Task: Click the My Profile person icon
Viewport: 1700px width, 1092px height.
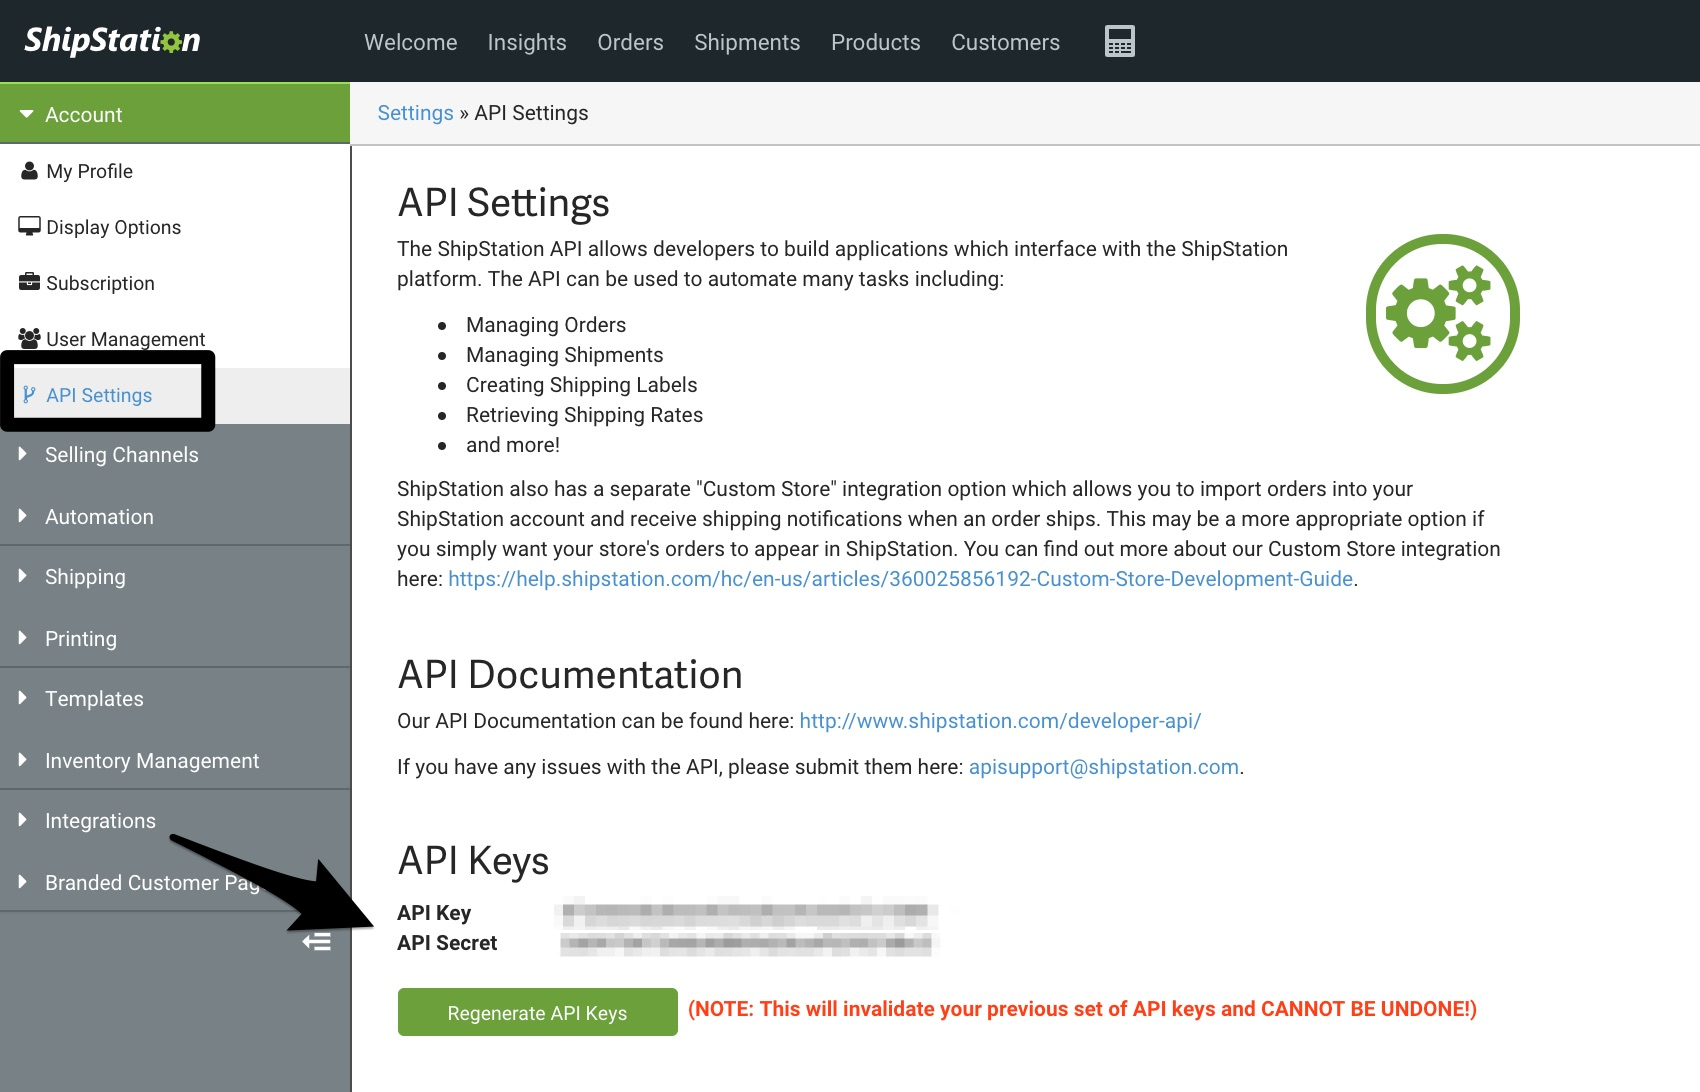Action: point(29,171)
